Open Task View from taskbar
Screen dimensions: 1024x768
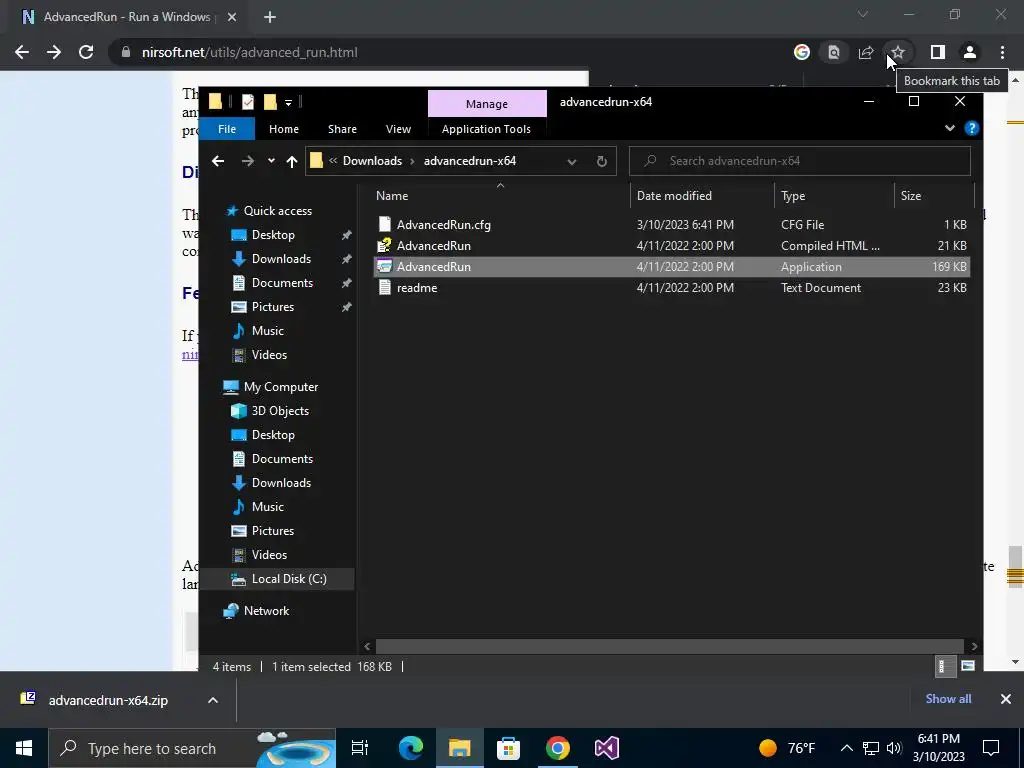tap(360, 748)
